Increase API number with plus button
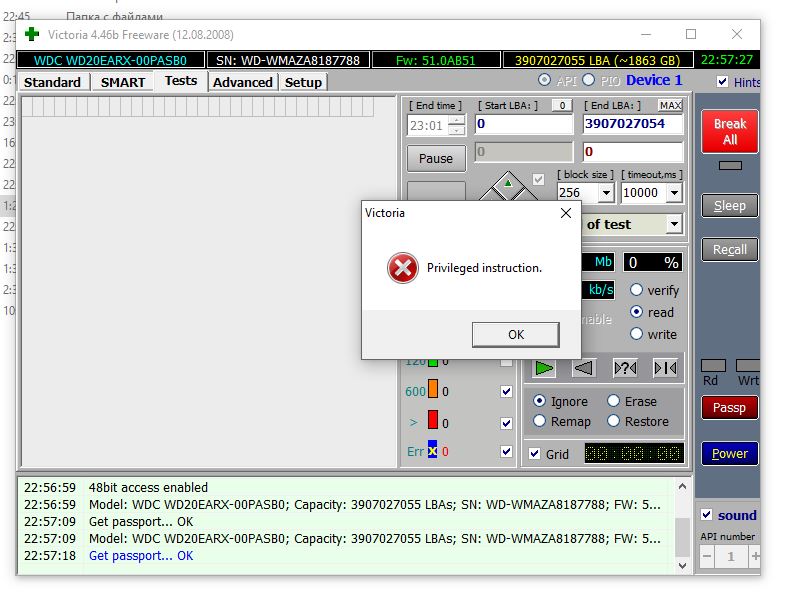Viewport: 791px width, 599px height. coord(755,557)
